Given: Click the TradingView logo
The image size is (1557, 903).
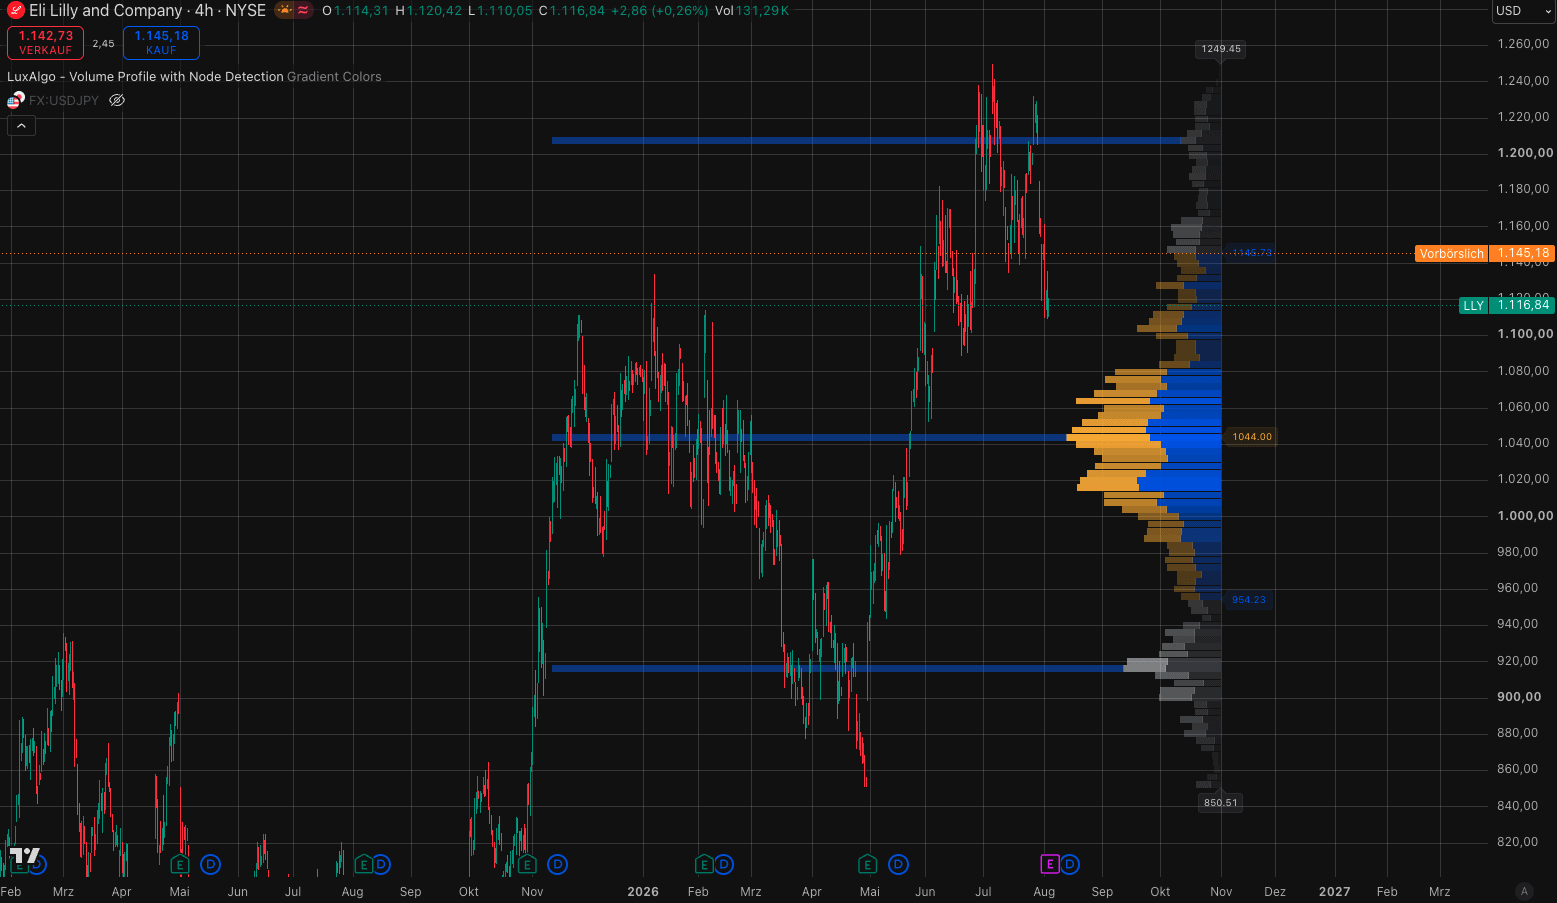Looking at the screenshot, I should tap(25, 857).
